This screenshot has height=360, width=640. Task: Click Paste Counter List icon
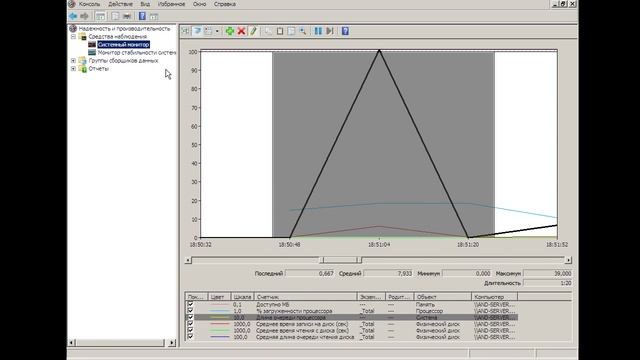click(280, 31)
